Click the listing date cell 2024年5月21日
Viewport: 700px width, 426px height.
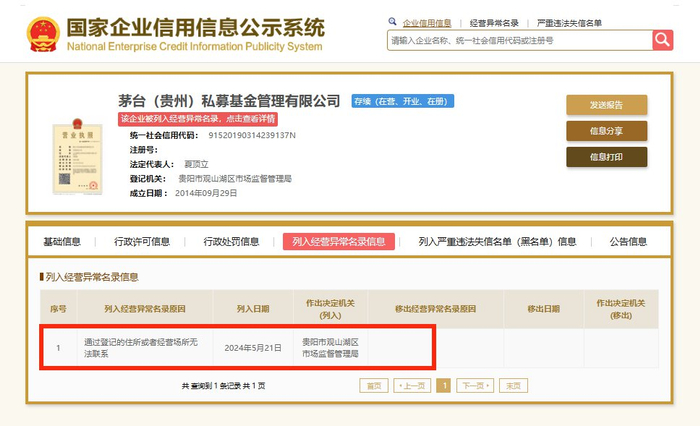(253, 348)
